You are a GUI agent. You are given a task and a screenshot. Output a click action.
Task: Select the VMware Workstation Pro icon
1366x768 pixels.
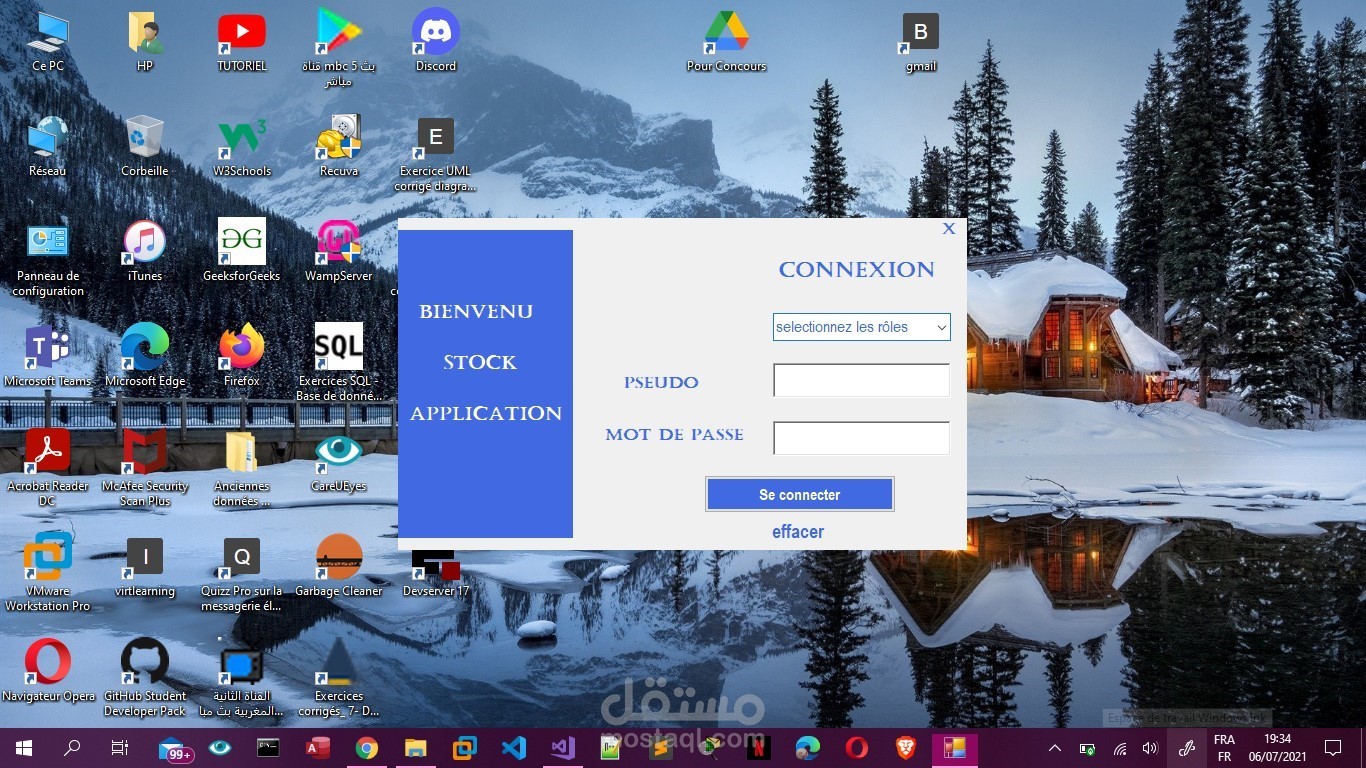(48, 572)
